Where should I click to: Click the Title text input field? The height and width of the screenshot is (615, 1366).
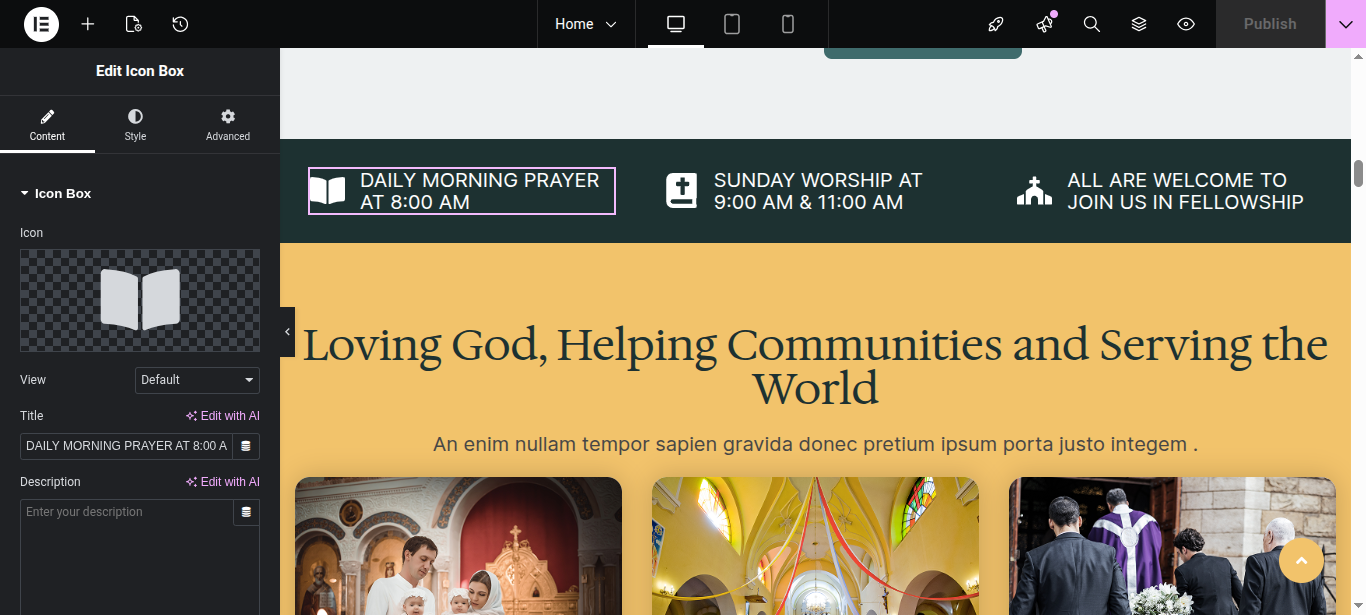pos(126,446)
